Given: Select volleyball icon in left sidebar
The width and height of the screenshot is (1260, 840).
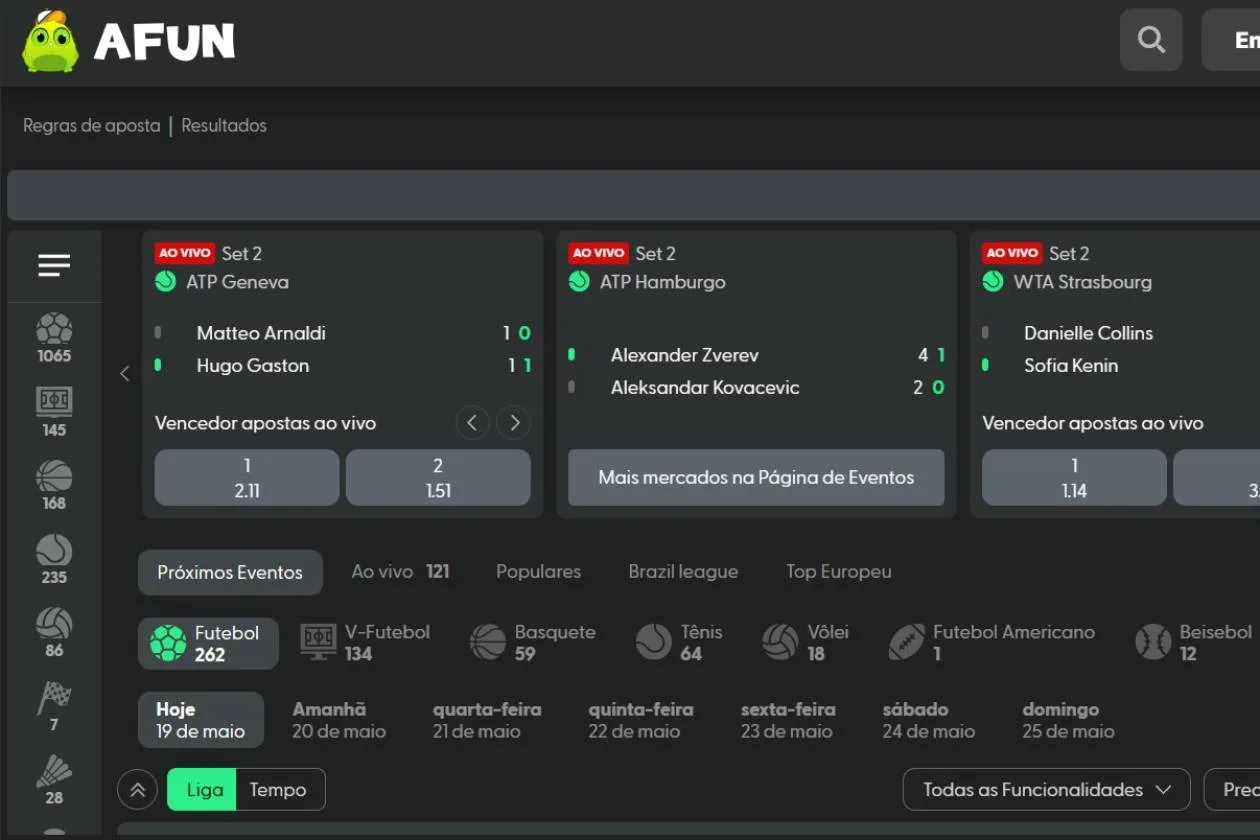Looking at the screenshot, I should 54,624.
